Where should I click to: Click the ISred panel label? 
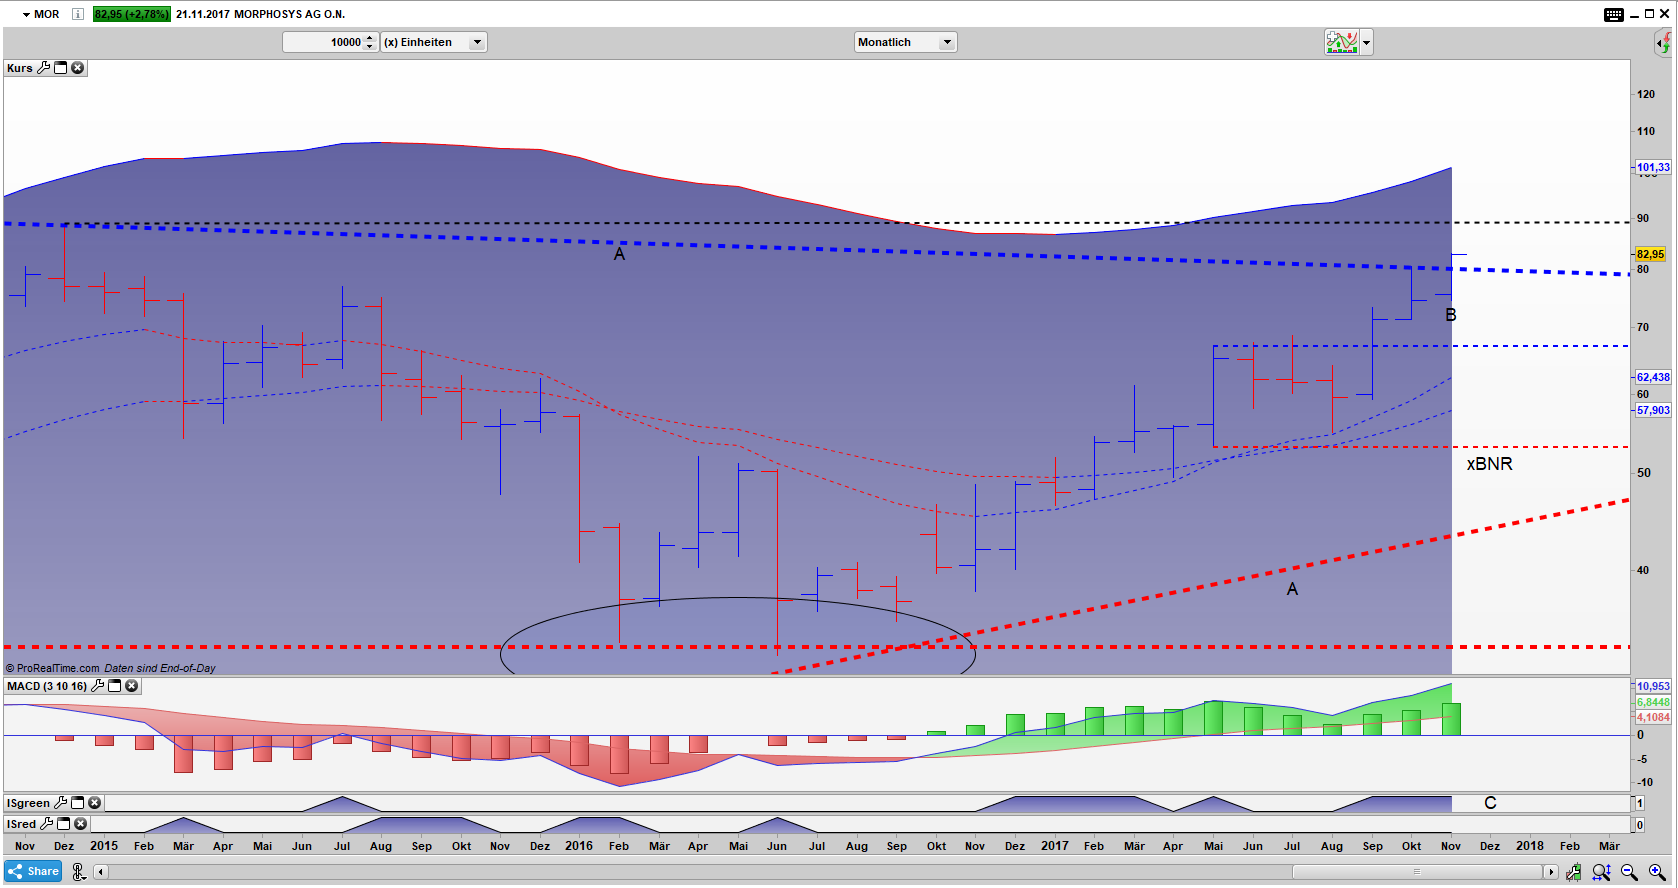point(21,824)
